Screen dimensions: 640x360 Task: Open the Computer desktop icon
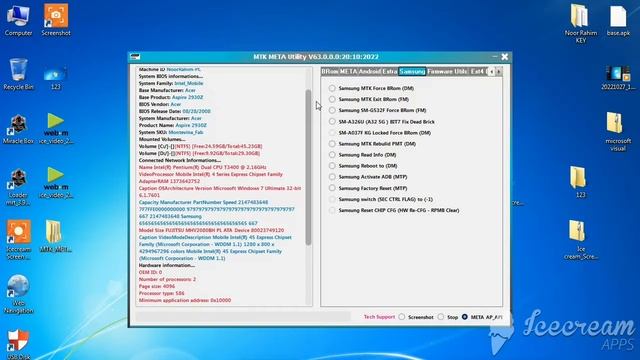point(18,20)
